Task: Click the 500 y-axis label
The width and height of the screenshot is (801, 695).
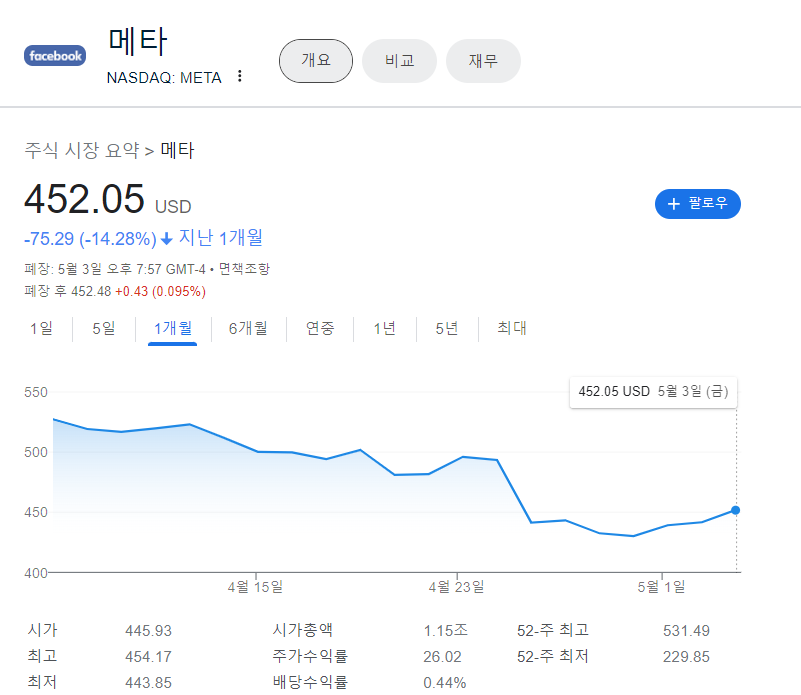Action: click(36, 452)
